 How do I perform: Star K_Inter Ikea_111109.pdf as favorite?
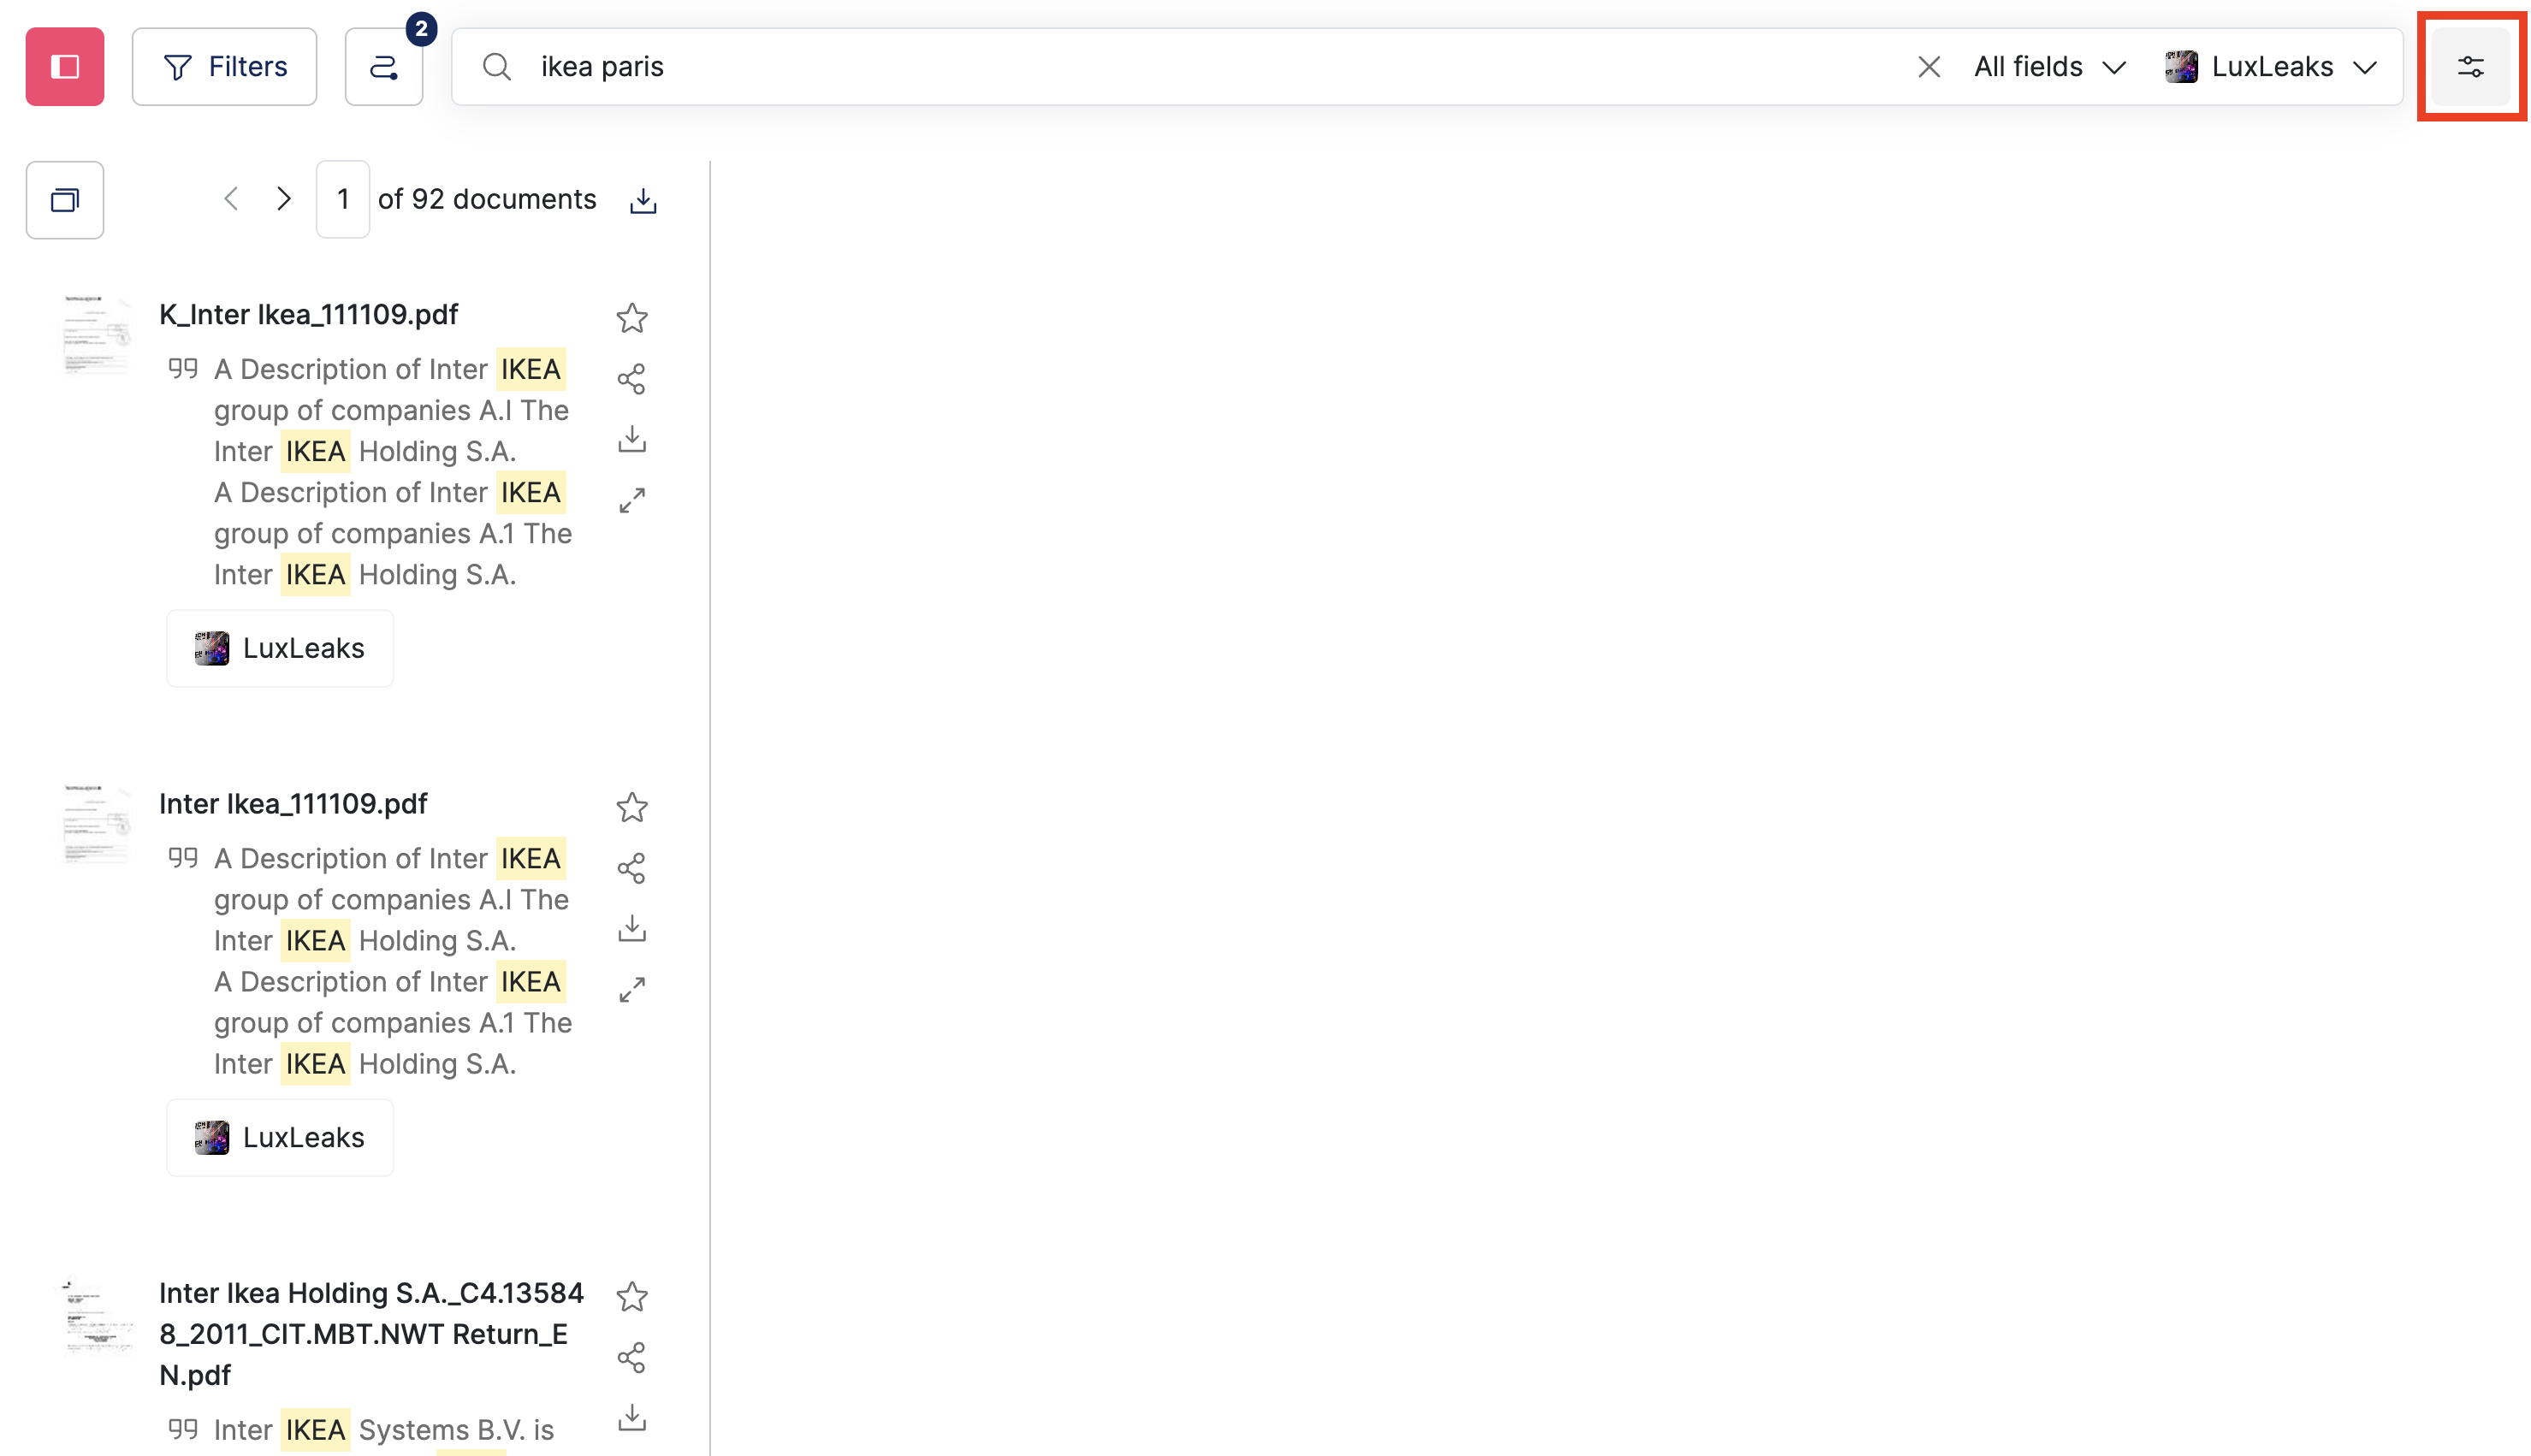click(632, 318)
